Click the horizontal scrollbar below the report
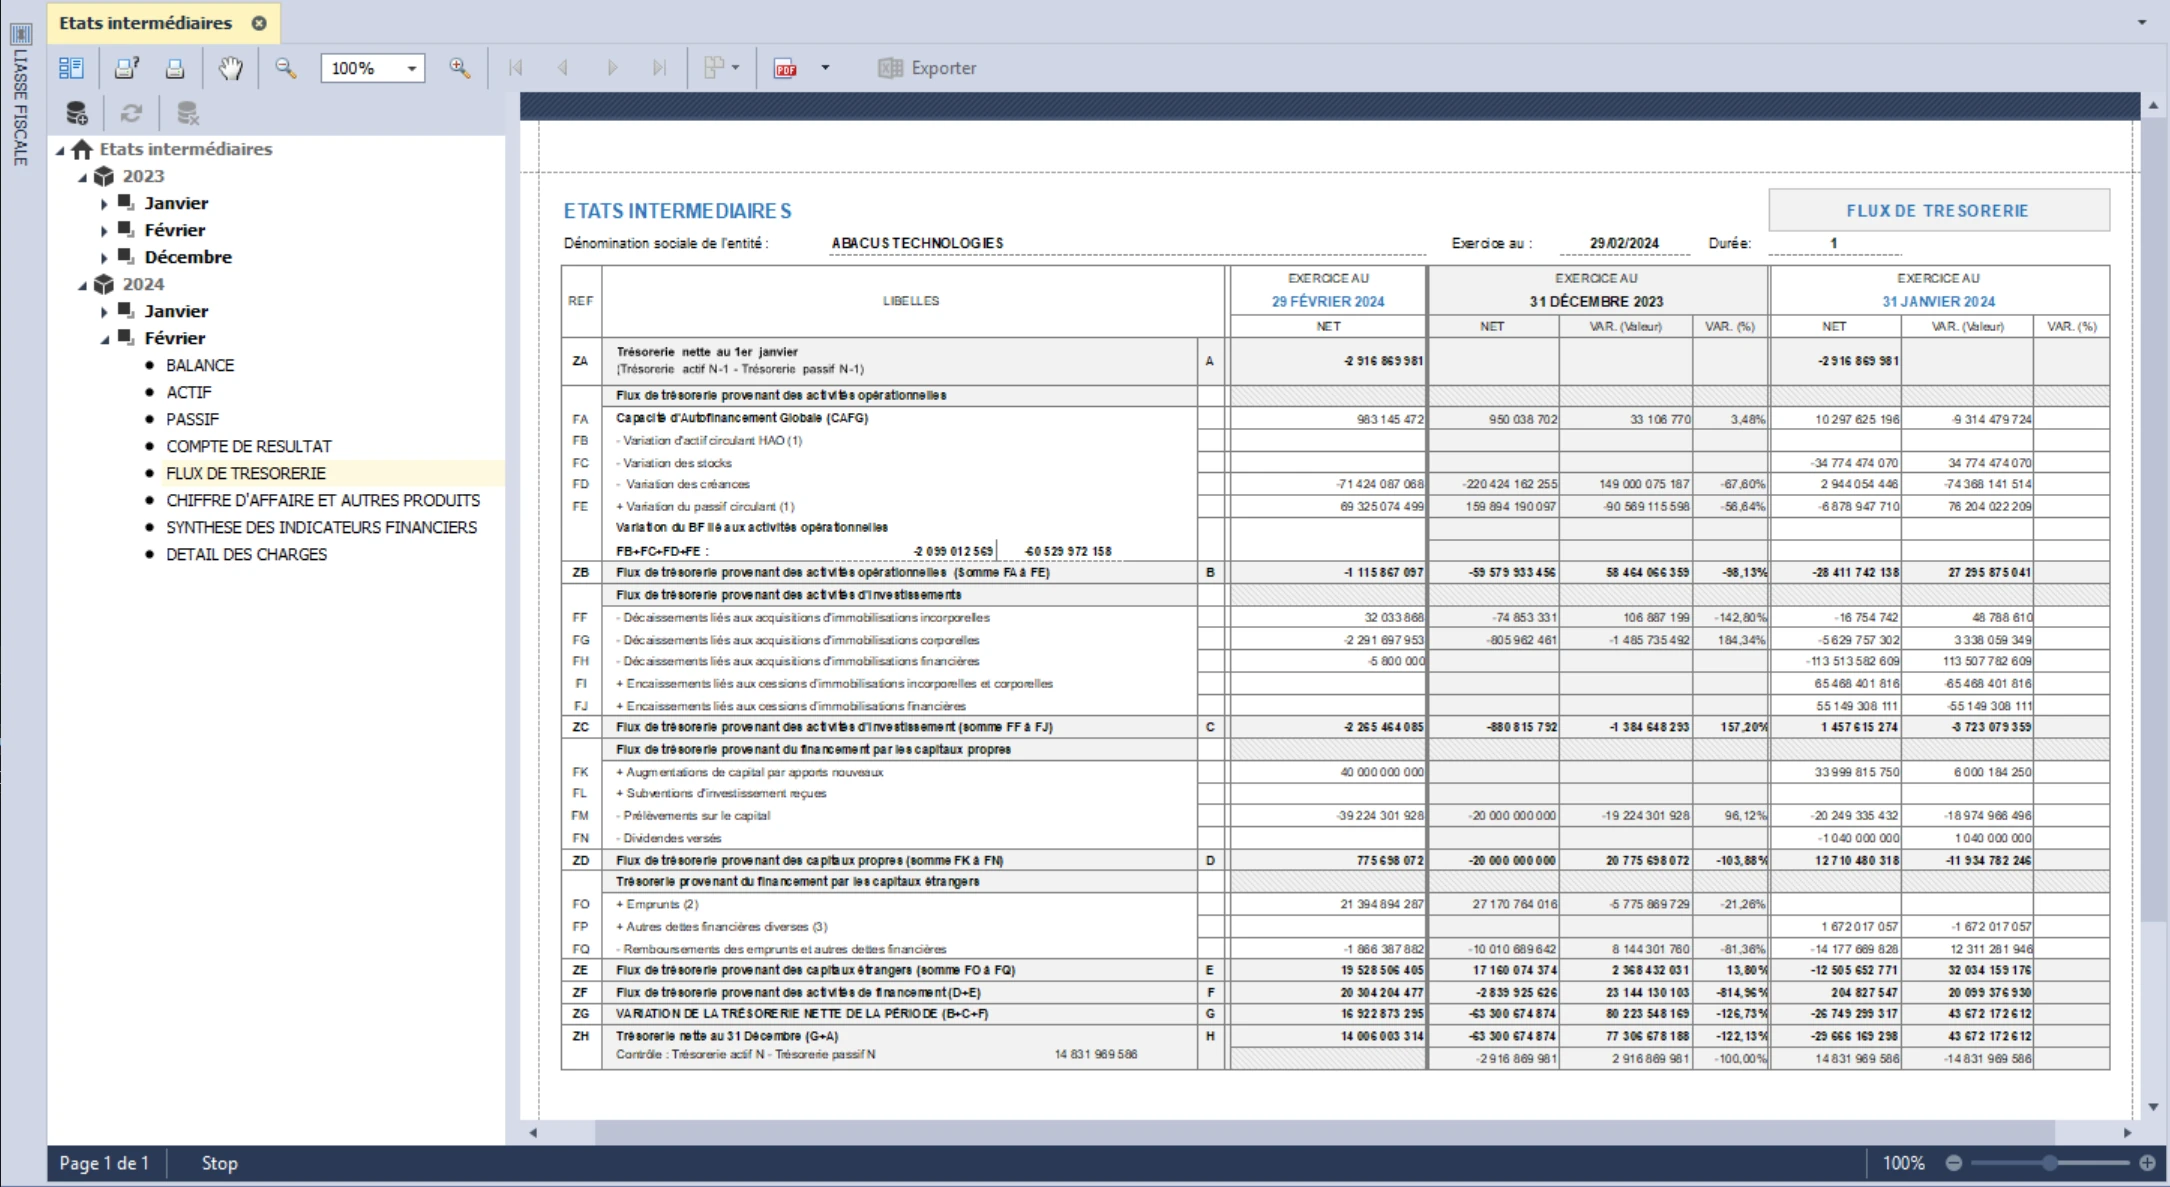The image size is (2170, 1187). coord(1324,1132)
